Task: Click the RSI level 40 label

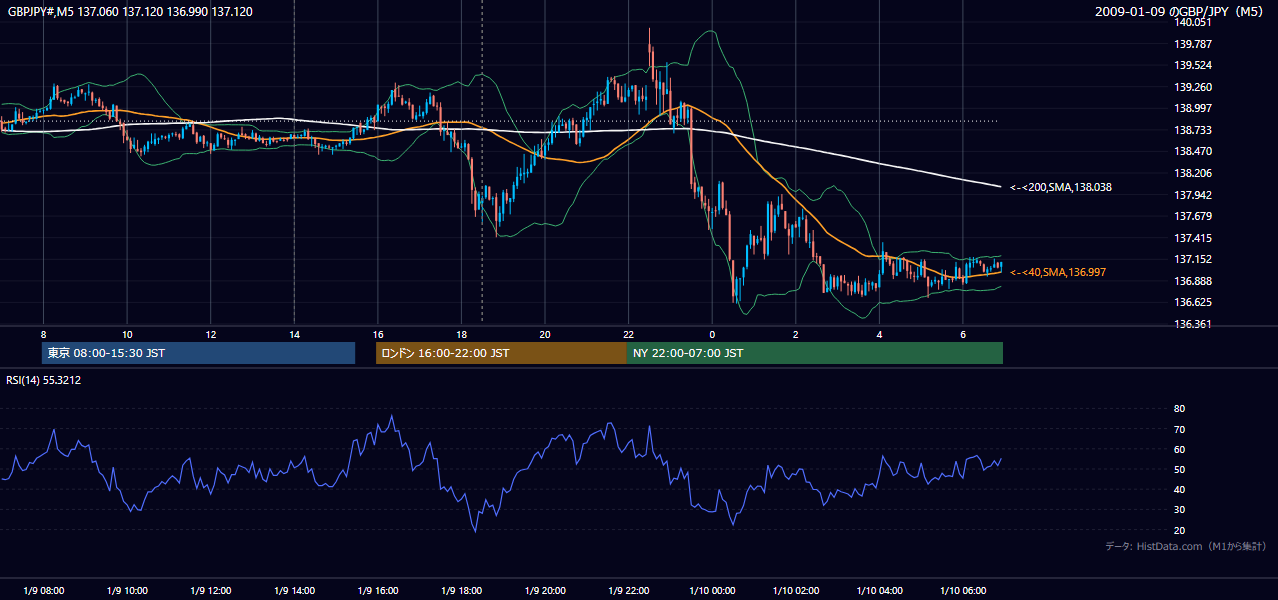Action: [1180, 489]
